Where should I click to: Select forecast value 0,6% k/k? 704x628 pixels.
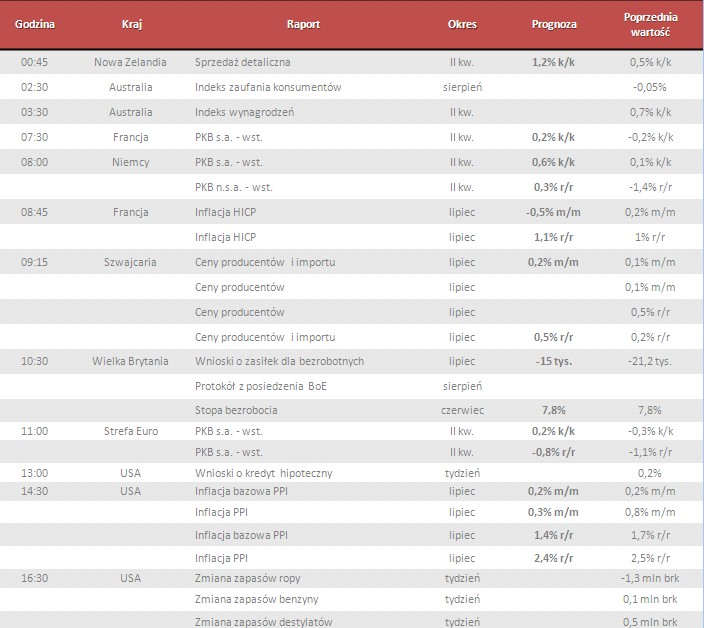pos(553,162)
